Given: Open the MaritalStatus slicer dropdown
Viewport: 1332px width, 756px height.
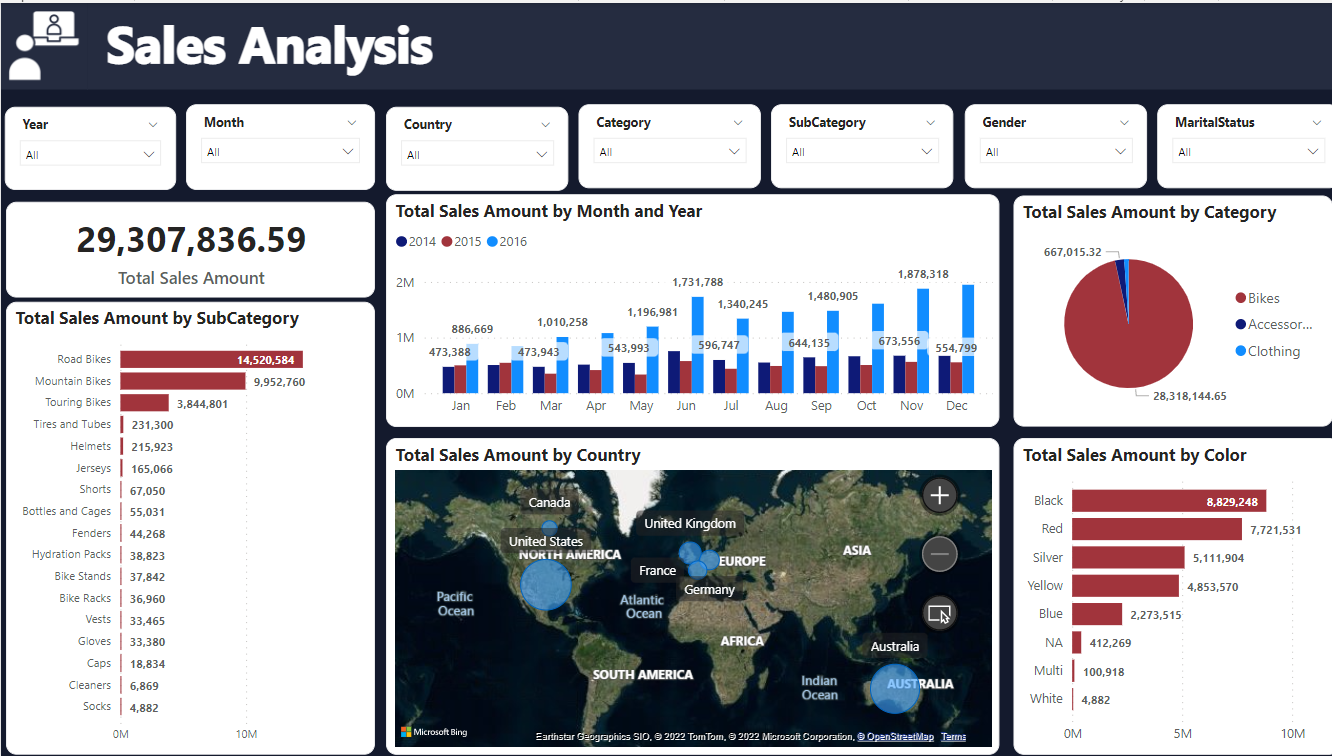Looking at the screenshot, I should point(1248,151).
